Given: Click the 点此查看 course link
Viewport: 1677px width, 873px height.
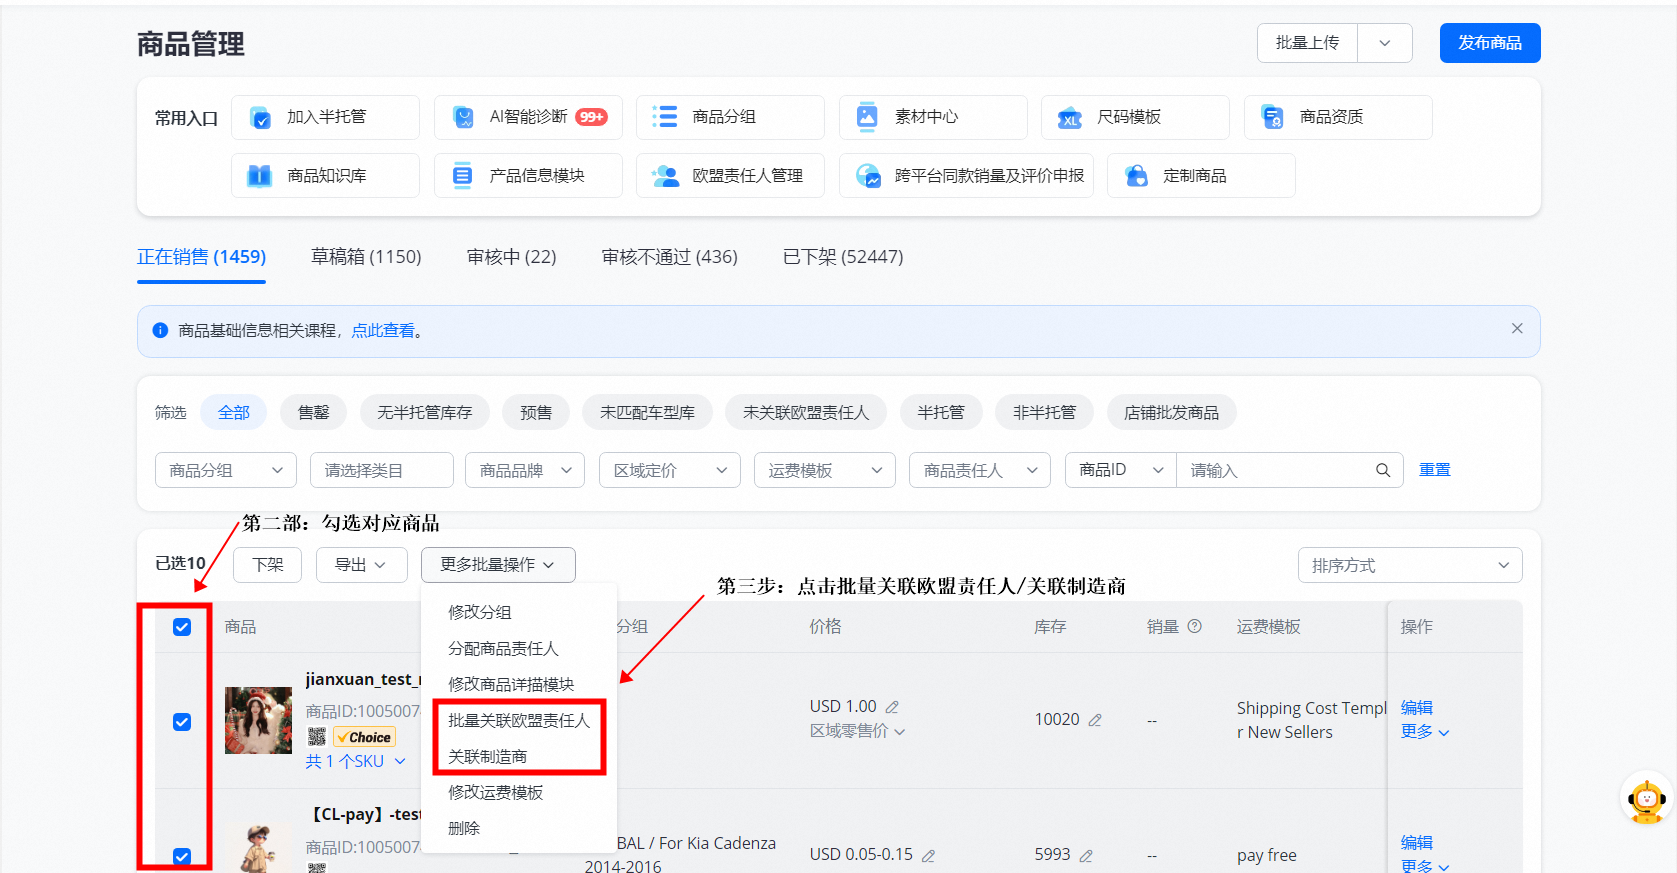Looking at the screenshot, I should point(382,331).
